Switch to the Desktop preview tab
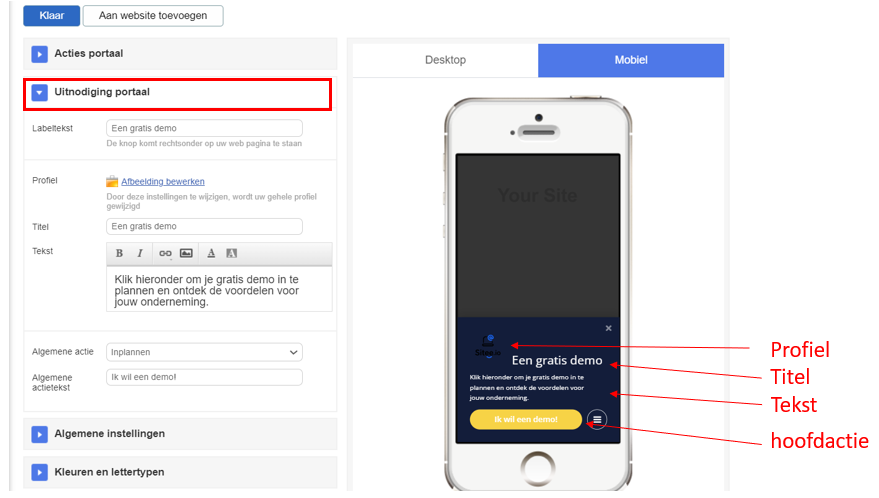 tap(445, 60)
